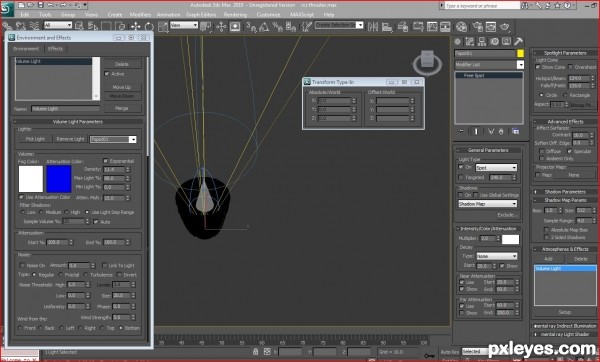Open the Utilities hammer panel tab
Screen dimensions: 600x362
pyautogui.click(x=518, y=41)
